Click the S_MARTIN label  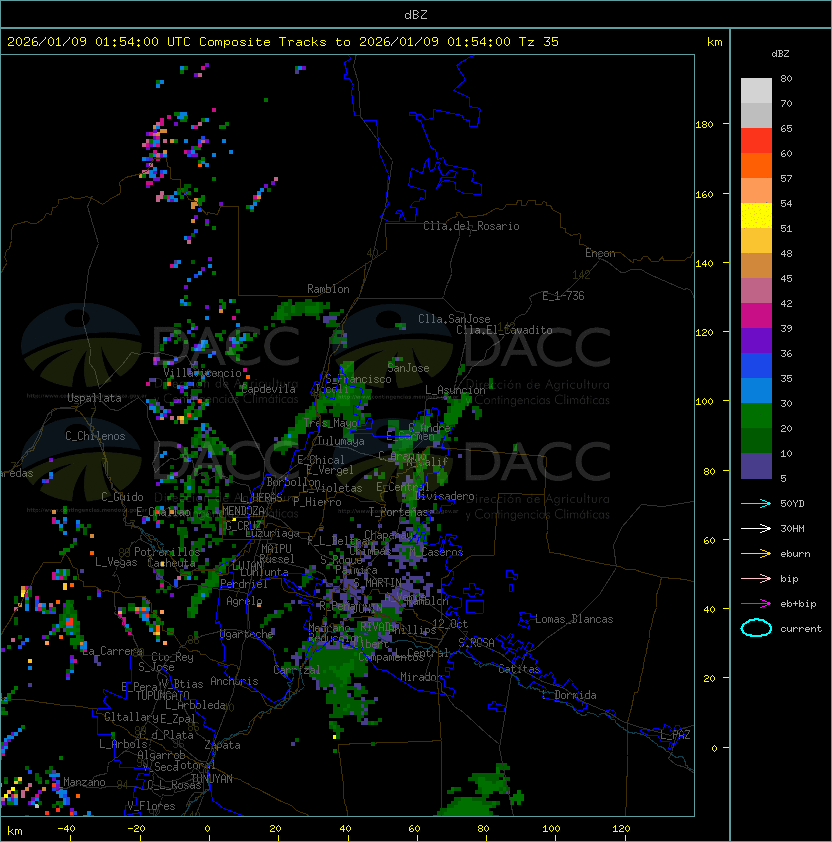tap(378, 582)
